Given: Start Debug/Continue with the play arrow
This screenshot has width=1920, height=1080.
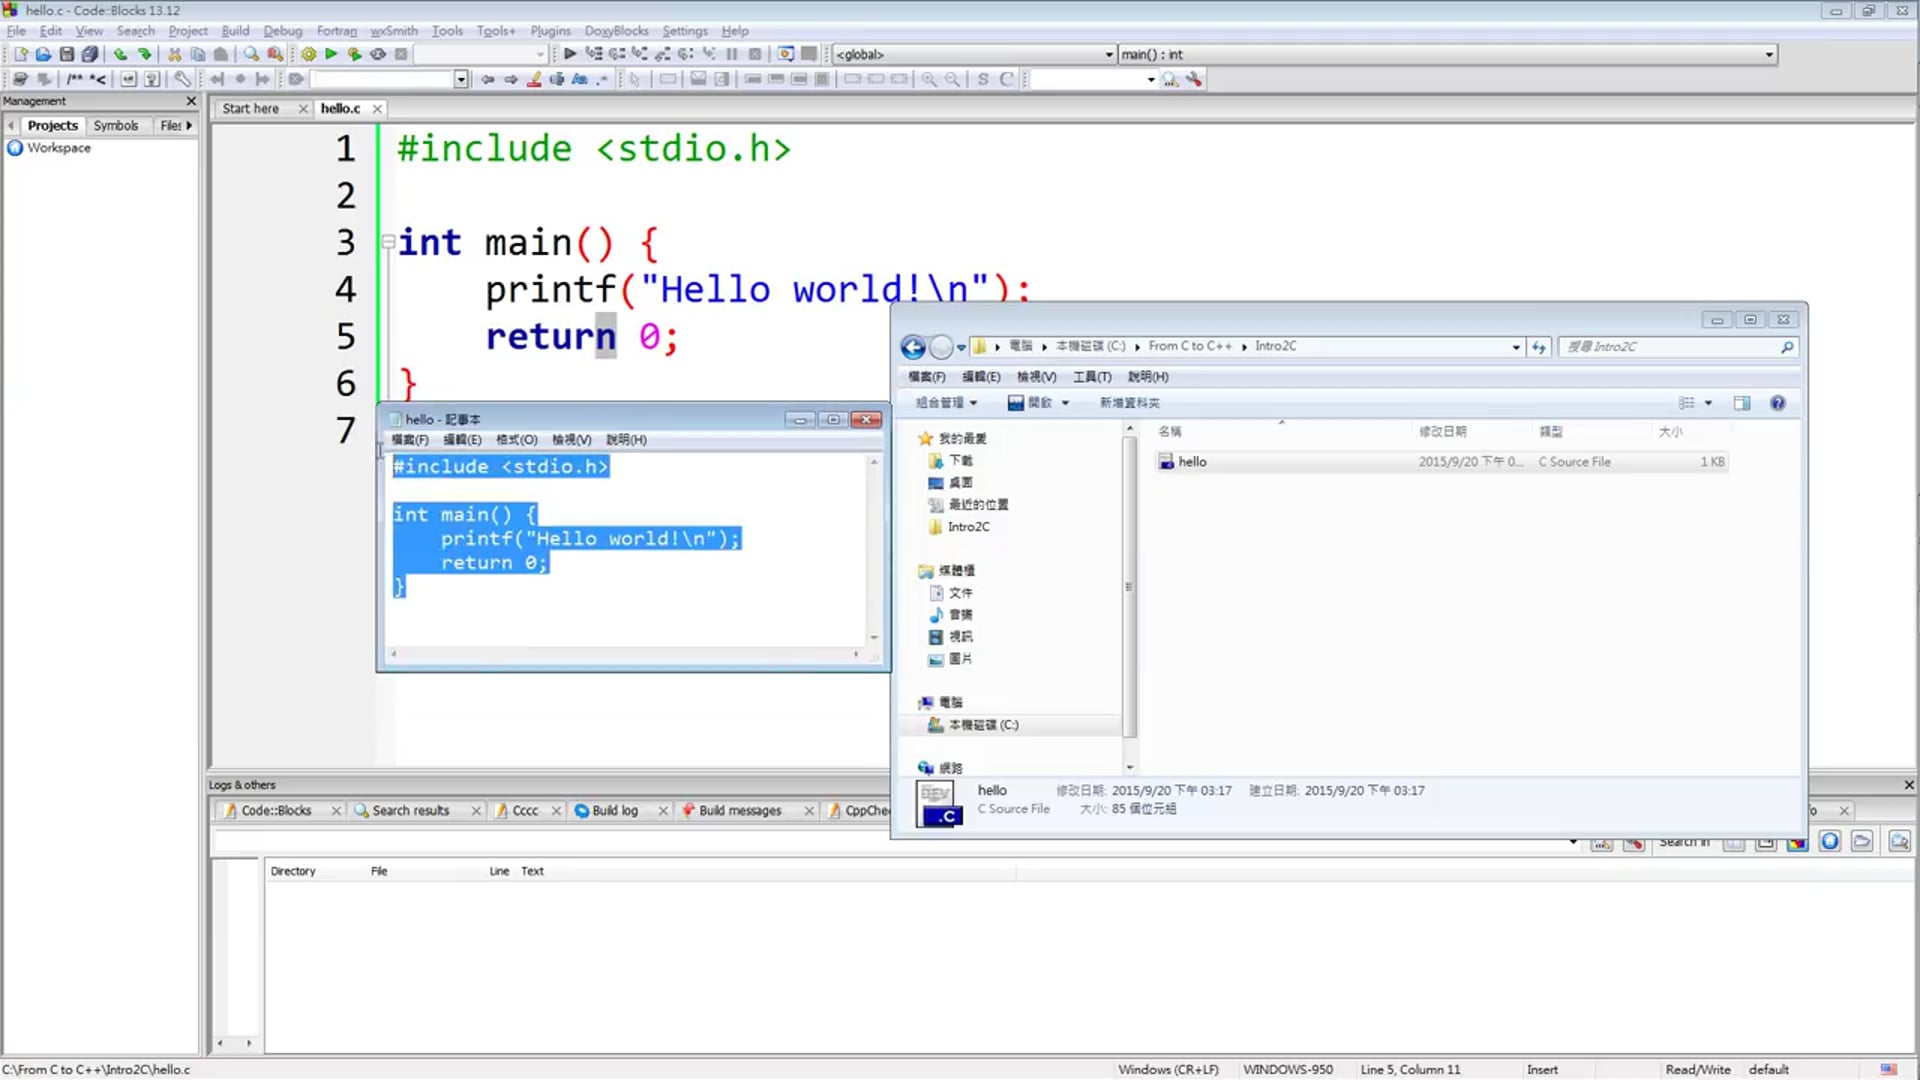Looking at the screenshot, I should pos(569,54).
